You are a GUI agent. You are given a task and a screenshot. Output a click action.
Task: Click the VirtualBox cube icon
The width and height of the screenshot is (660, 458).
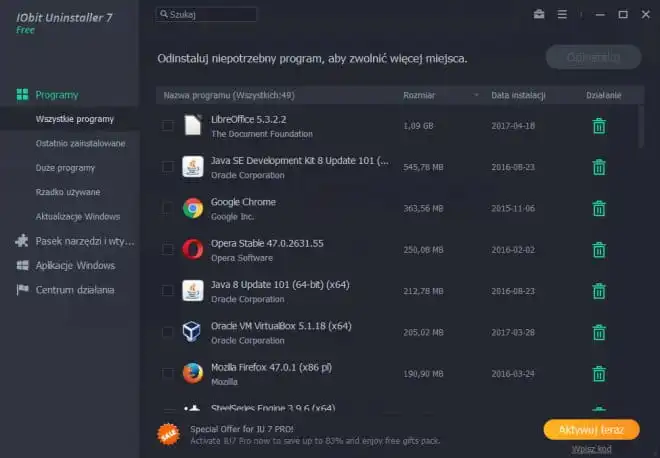click(x=192, y=332)
